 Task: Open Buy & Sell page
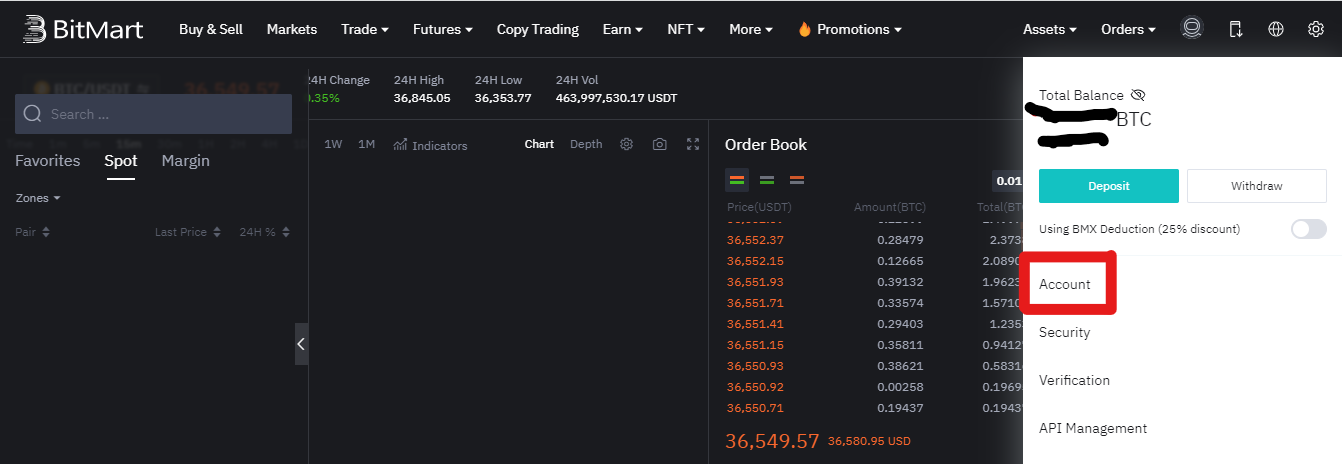[211, 29]
